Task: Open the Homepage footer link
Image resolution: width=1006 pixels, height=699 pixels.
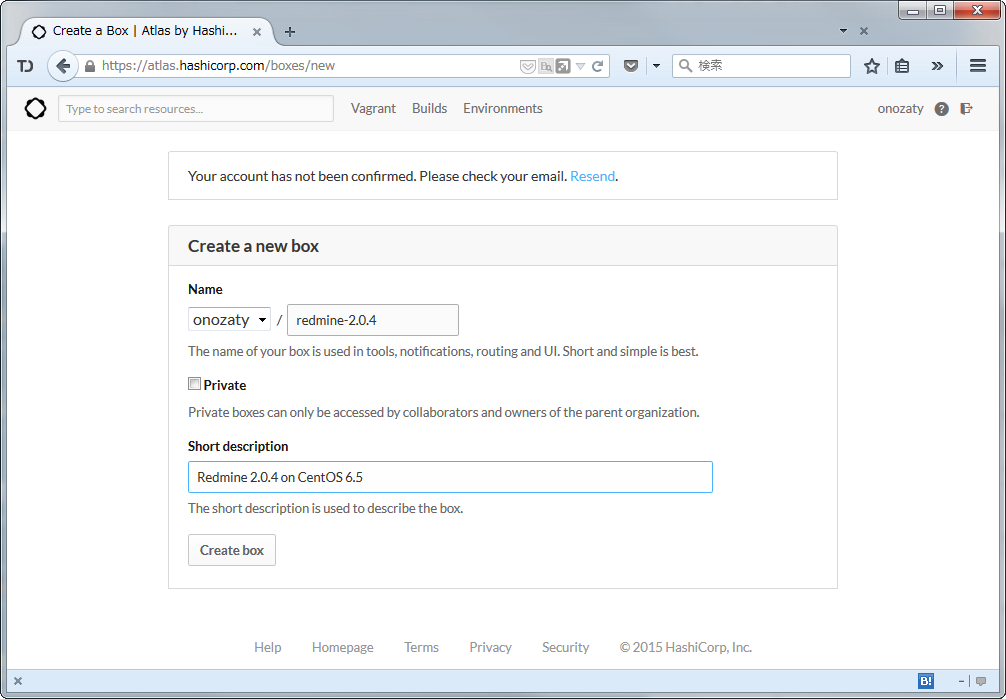Action: (x=343, y=647)
